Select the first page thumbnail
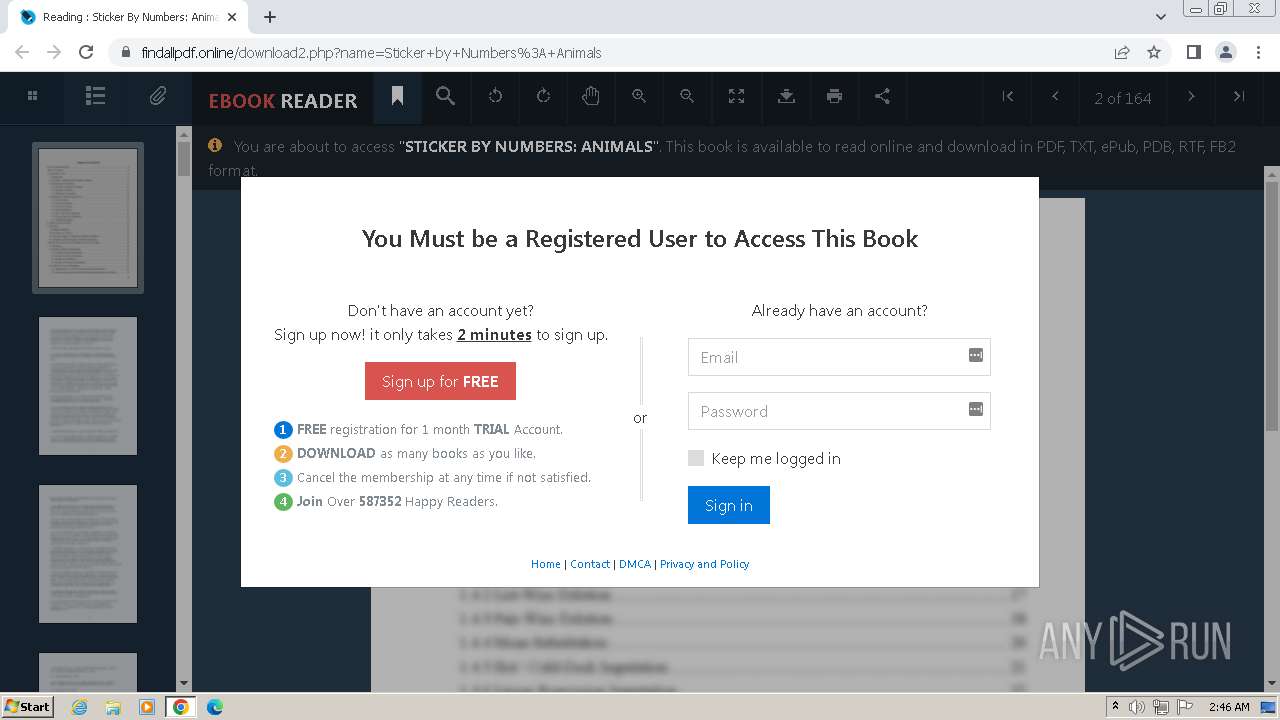The height and width of the screenshot is (720, 1280). point(88,218)
